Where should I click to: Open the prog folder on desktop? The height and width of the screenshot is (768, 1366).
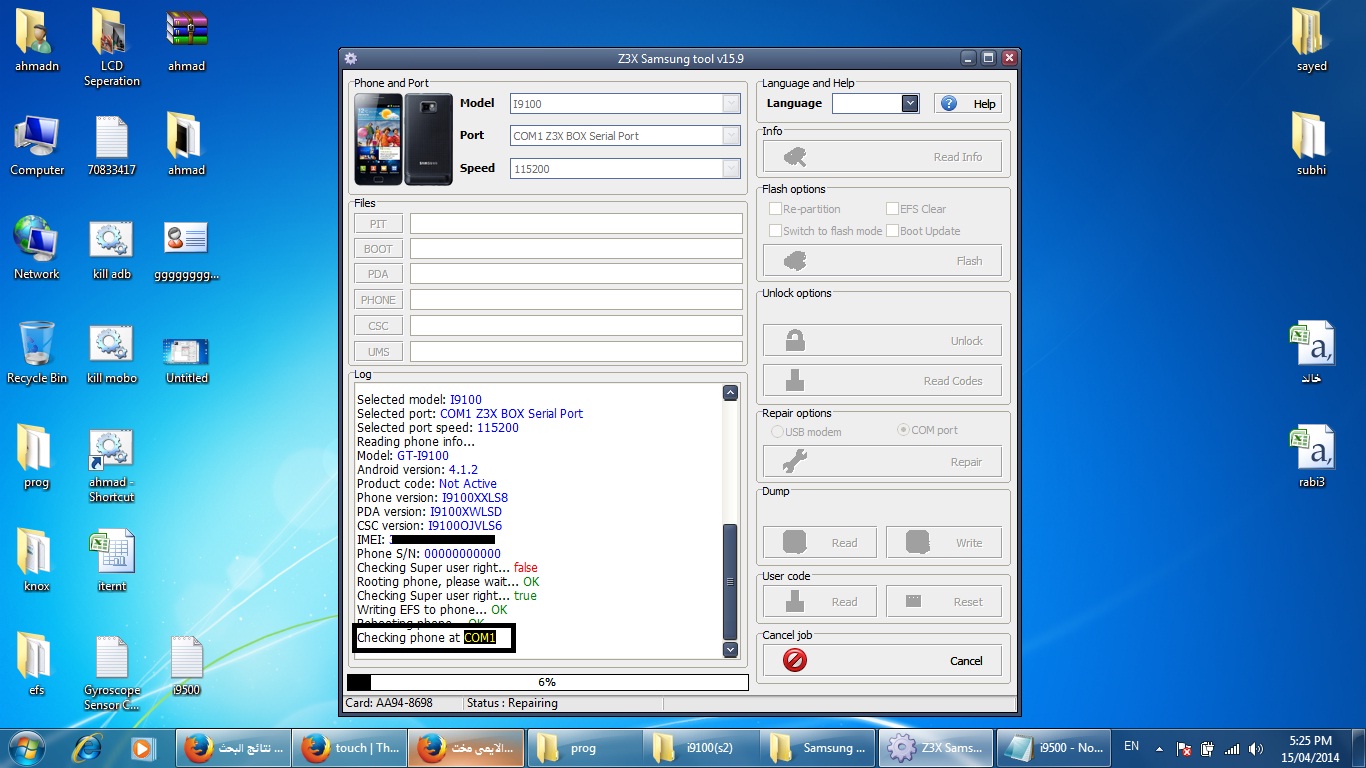(37, 457)
